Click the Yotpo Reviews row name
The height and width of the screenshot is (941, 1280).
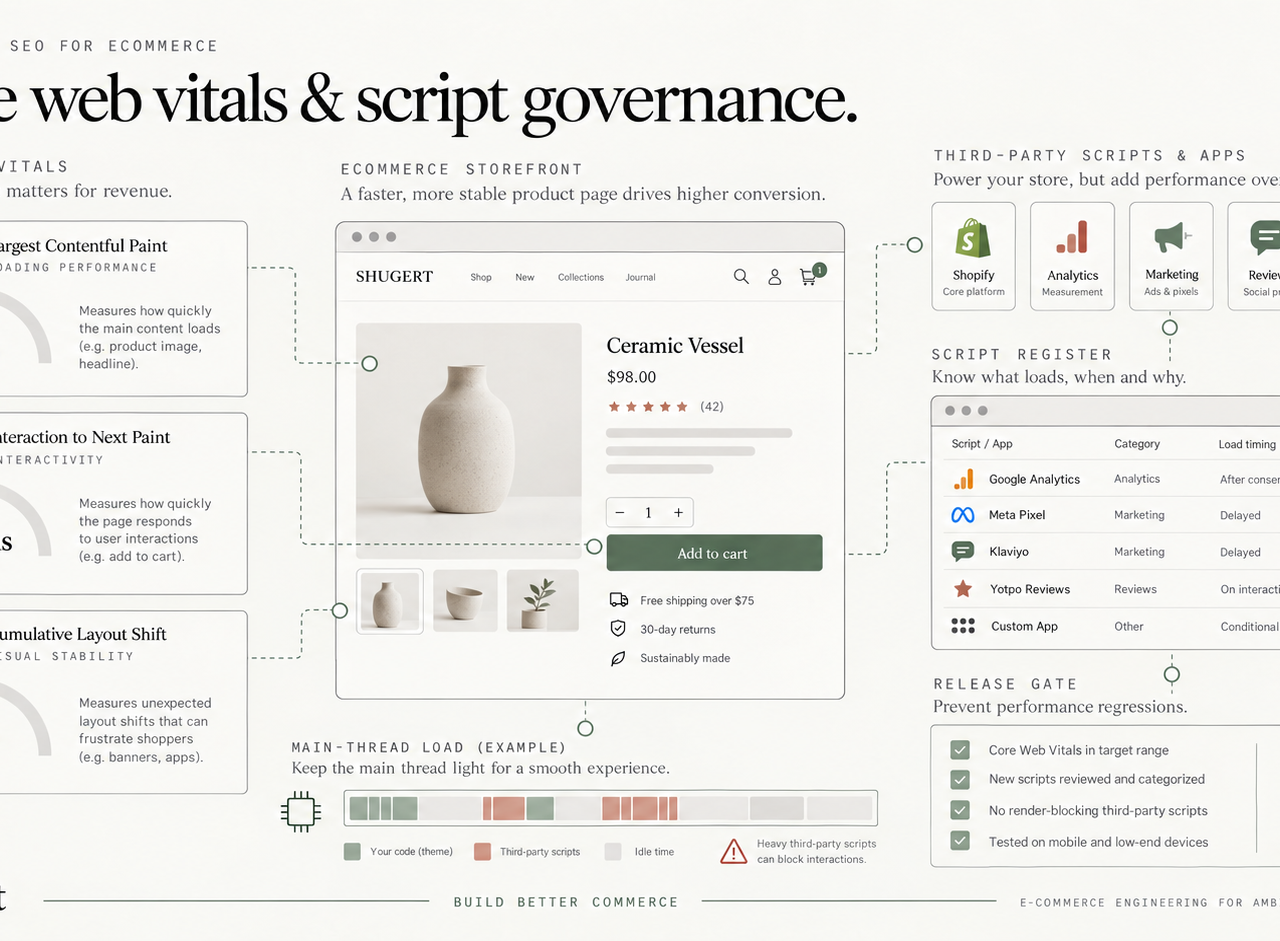coord(1030,589)
